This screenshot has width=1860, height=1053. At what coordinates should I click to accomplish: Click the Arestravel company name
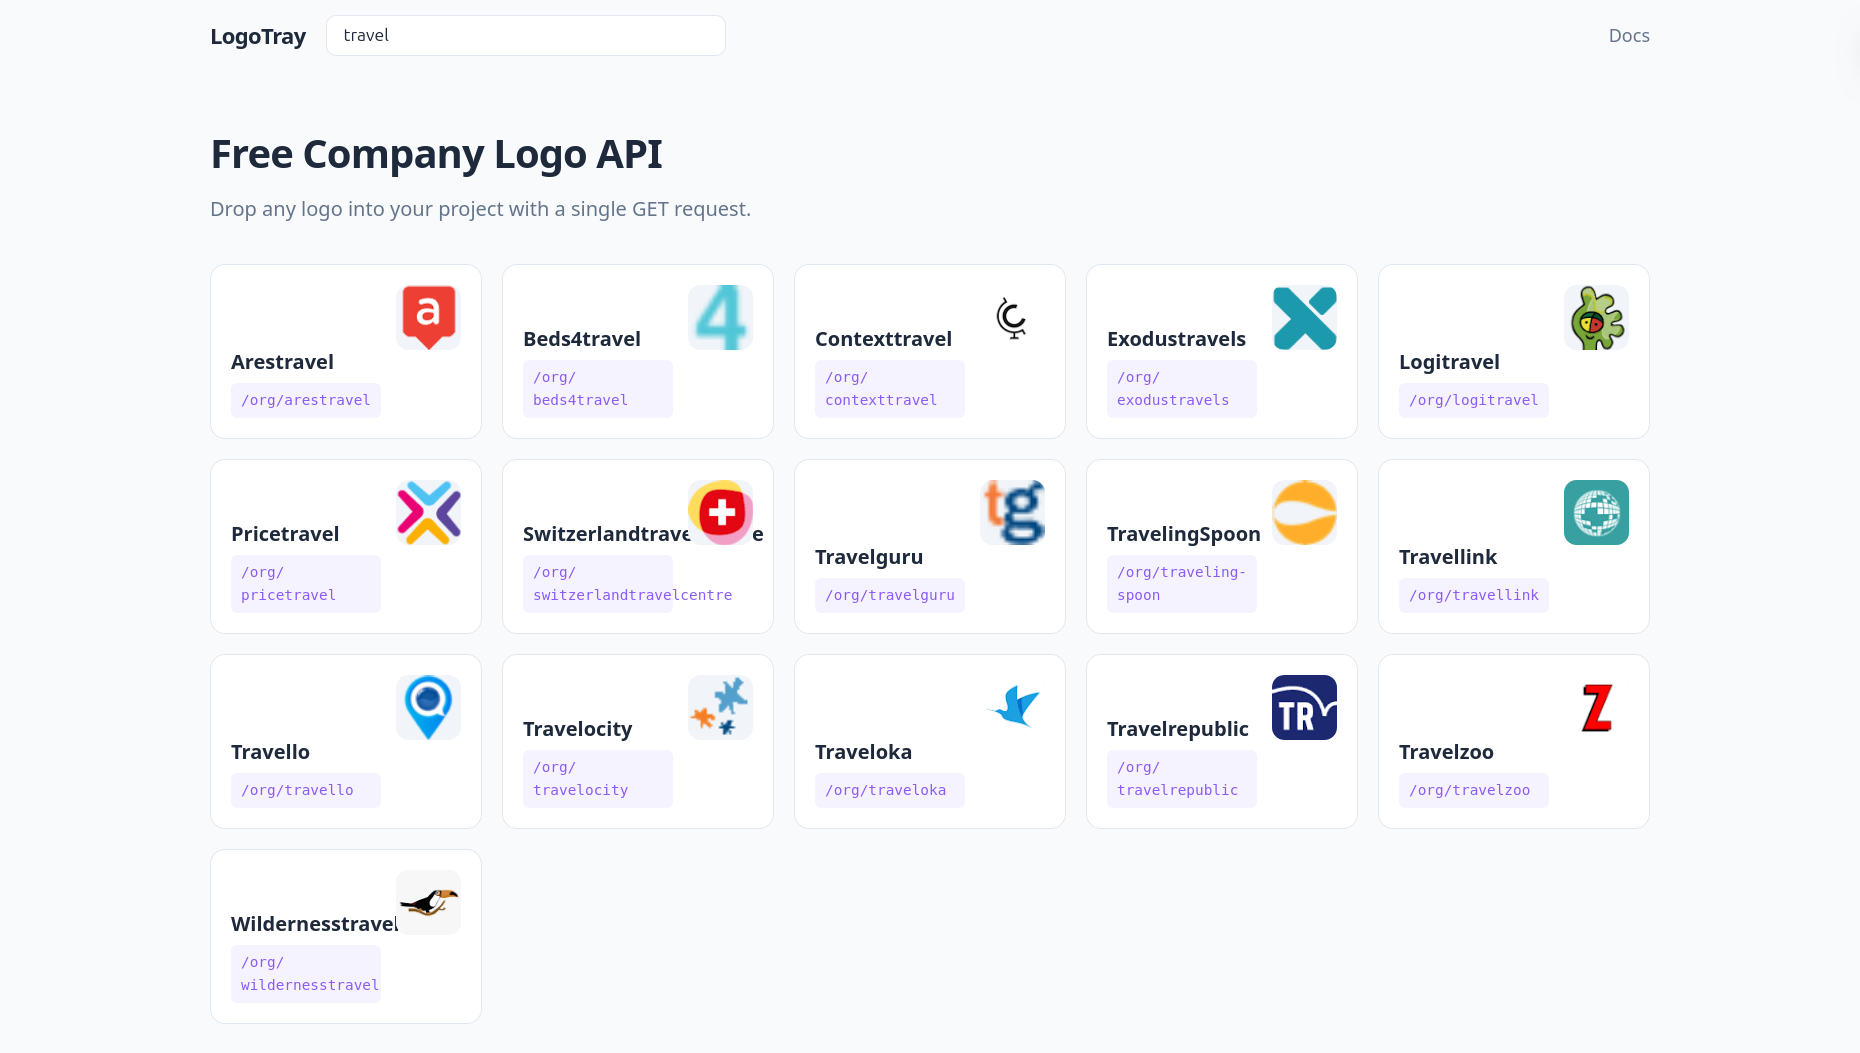coord(282,362)
